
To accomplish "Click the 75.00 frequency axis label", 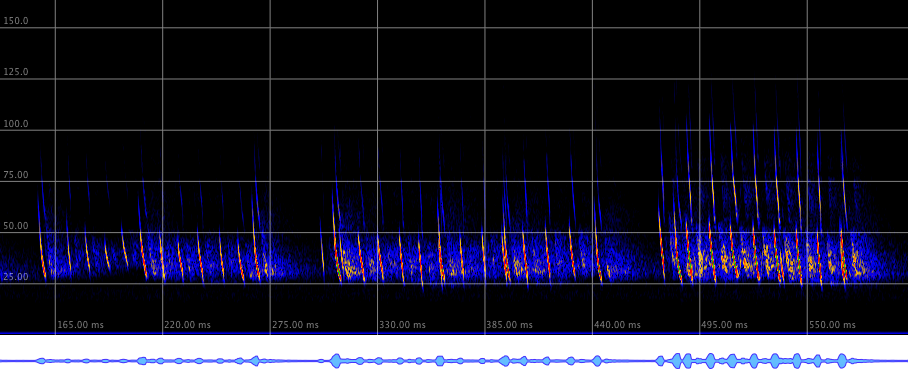I will (16, 174).
